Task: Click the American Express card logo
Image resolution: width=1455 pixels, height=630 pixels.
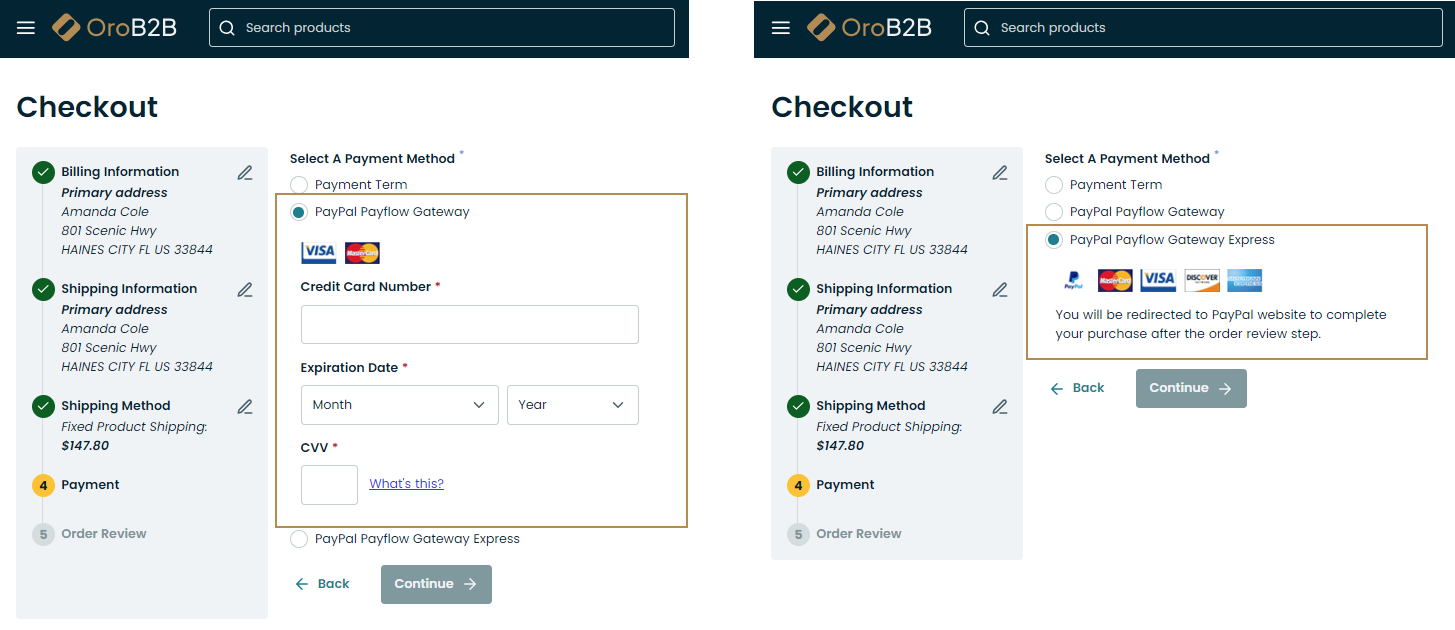Action: pos(1245,281)
